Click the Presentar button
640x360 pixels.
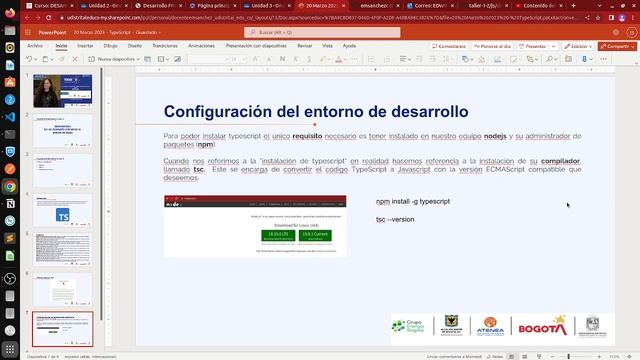(532, 46)
